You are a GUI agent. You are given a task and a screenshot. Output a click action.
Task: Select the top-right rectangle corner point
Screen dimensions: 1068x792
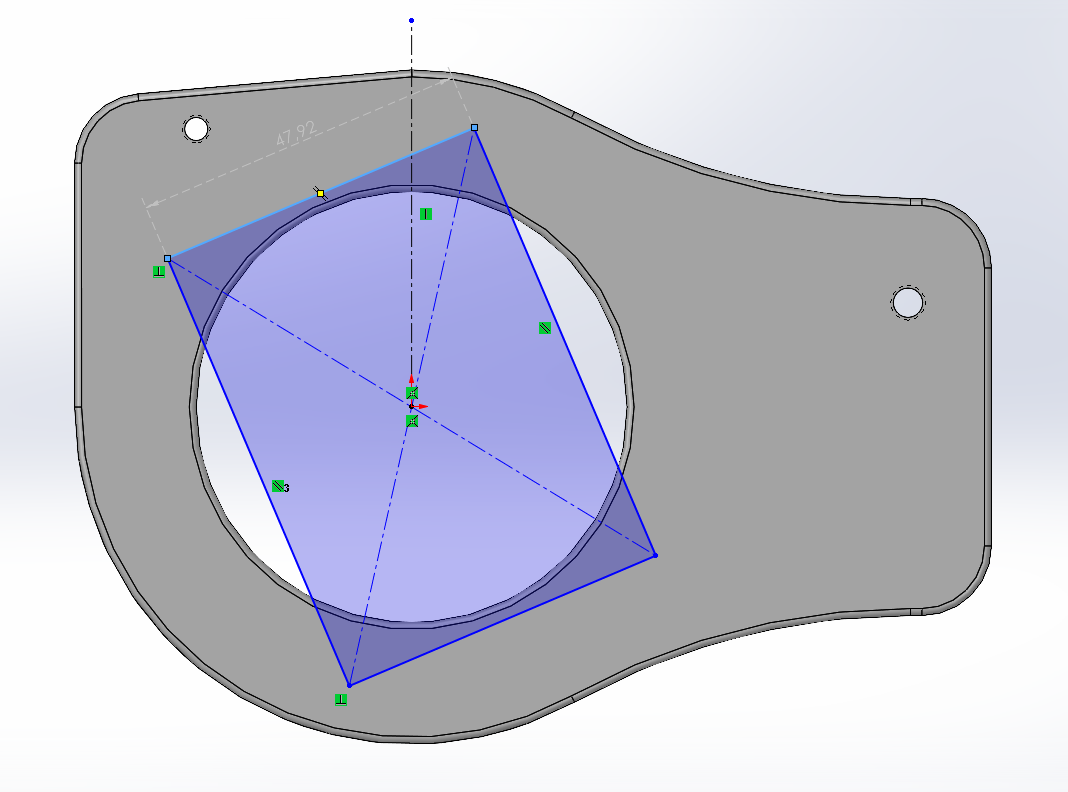pyautogui.click(x=474, y=128)
